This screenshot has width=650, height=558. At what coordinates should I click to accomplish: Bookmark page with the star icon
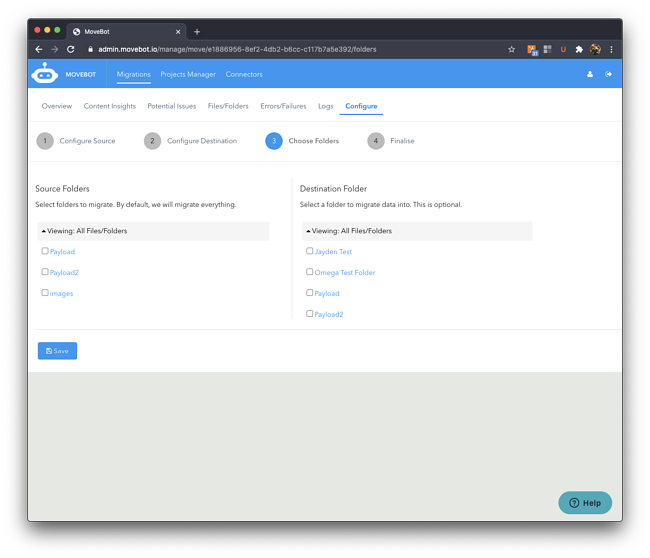point(512,49)
